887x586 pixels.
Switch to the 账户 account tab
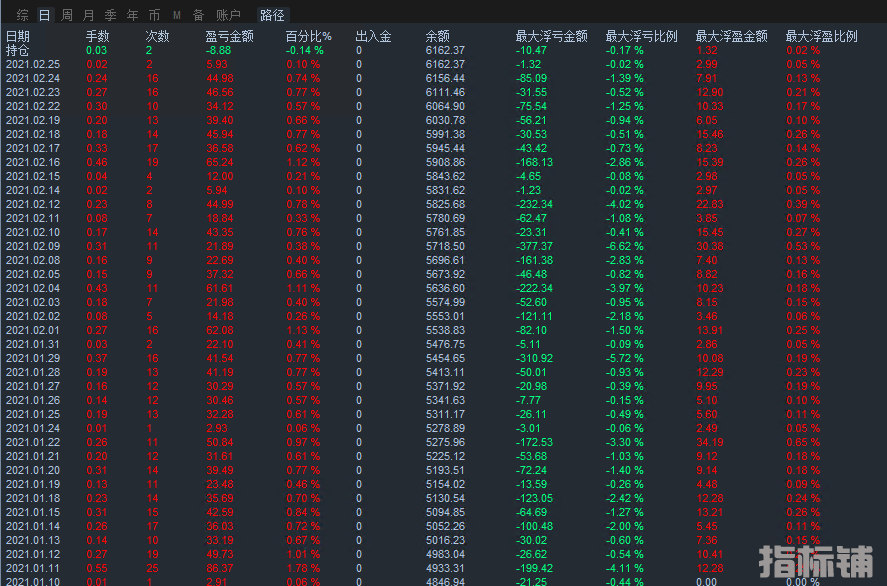(229, 15)
